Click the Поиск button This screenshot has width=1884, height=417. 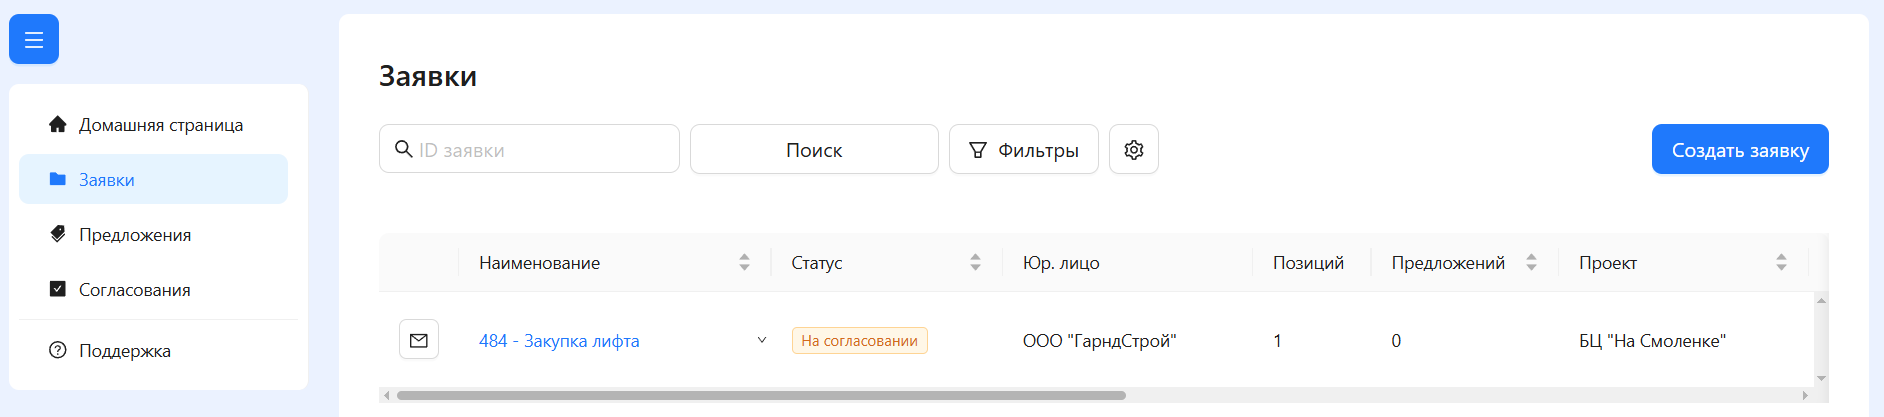(x=814, y=149)
